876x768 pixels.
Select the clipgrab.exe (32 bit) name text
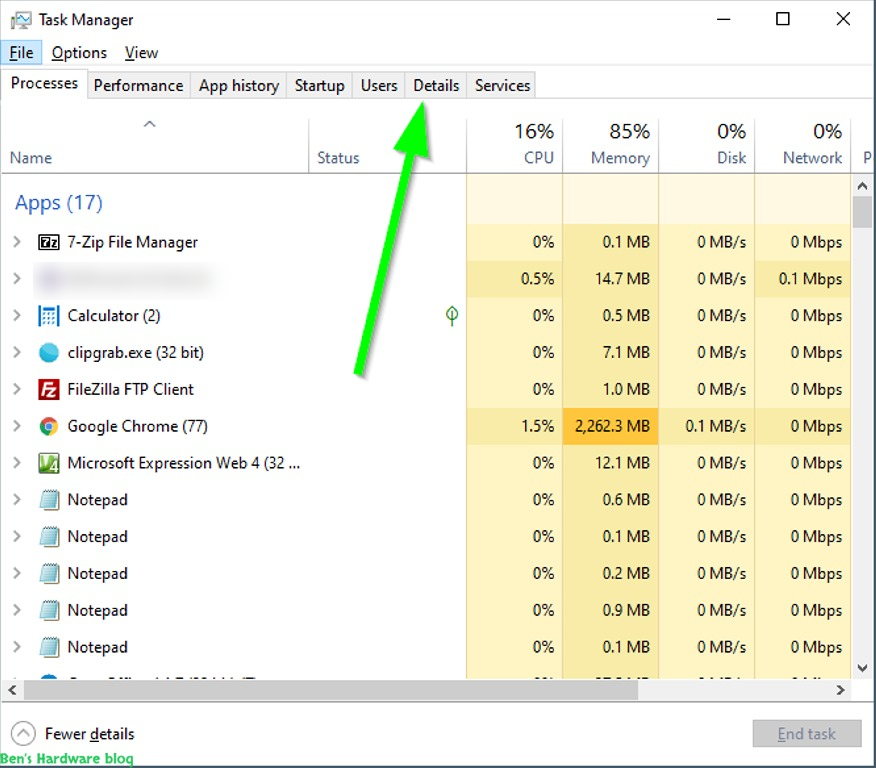tap(136, 352)
